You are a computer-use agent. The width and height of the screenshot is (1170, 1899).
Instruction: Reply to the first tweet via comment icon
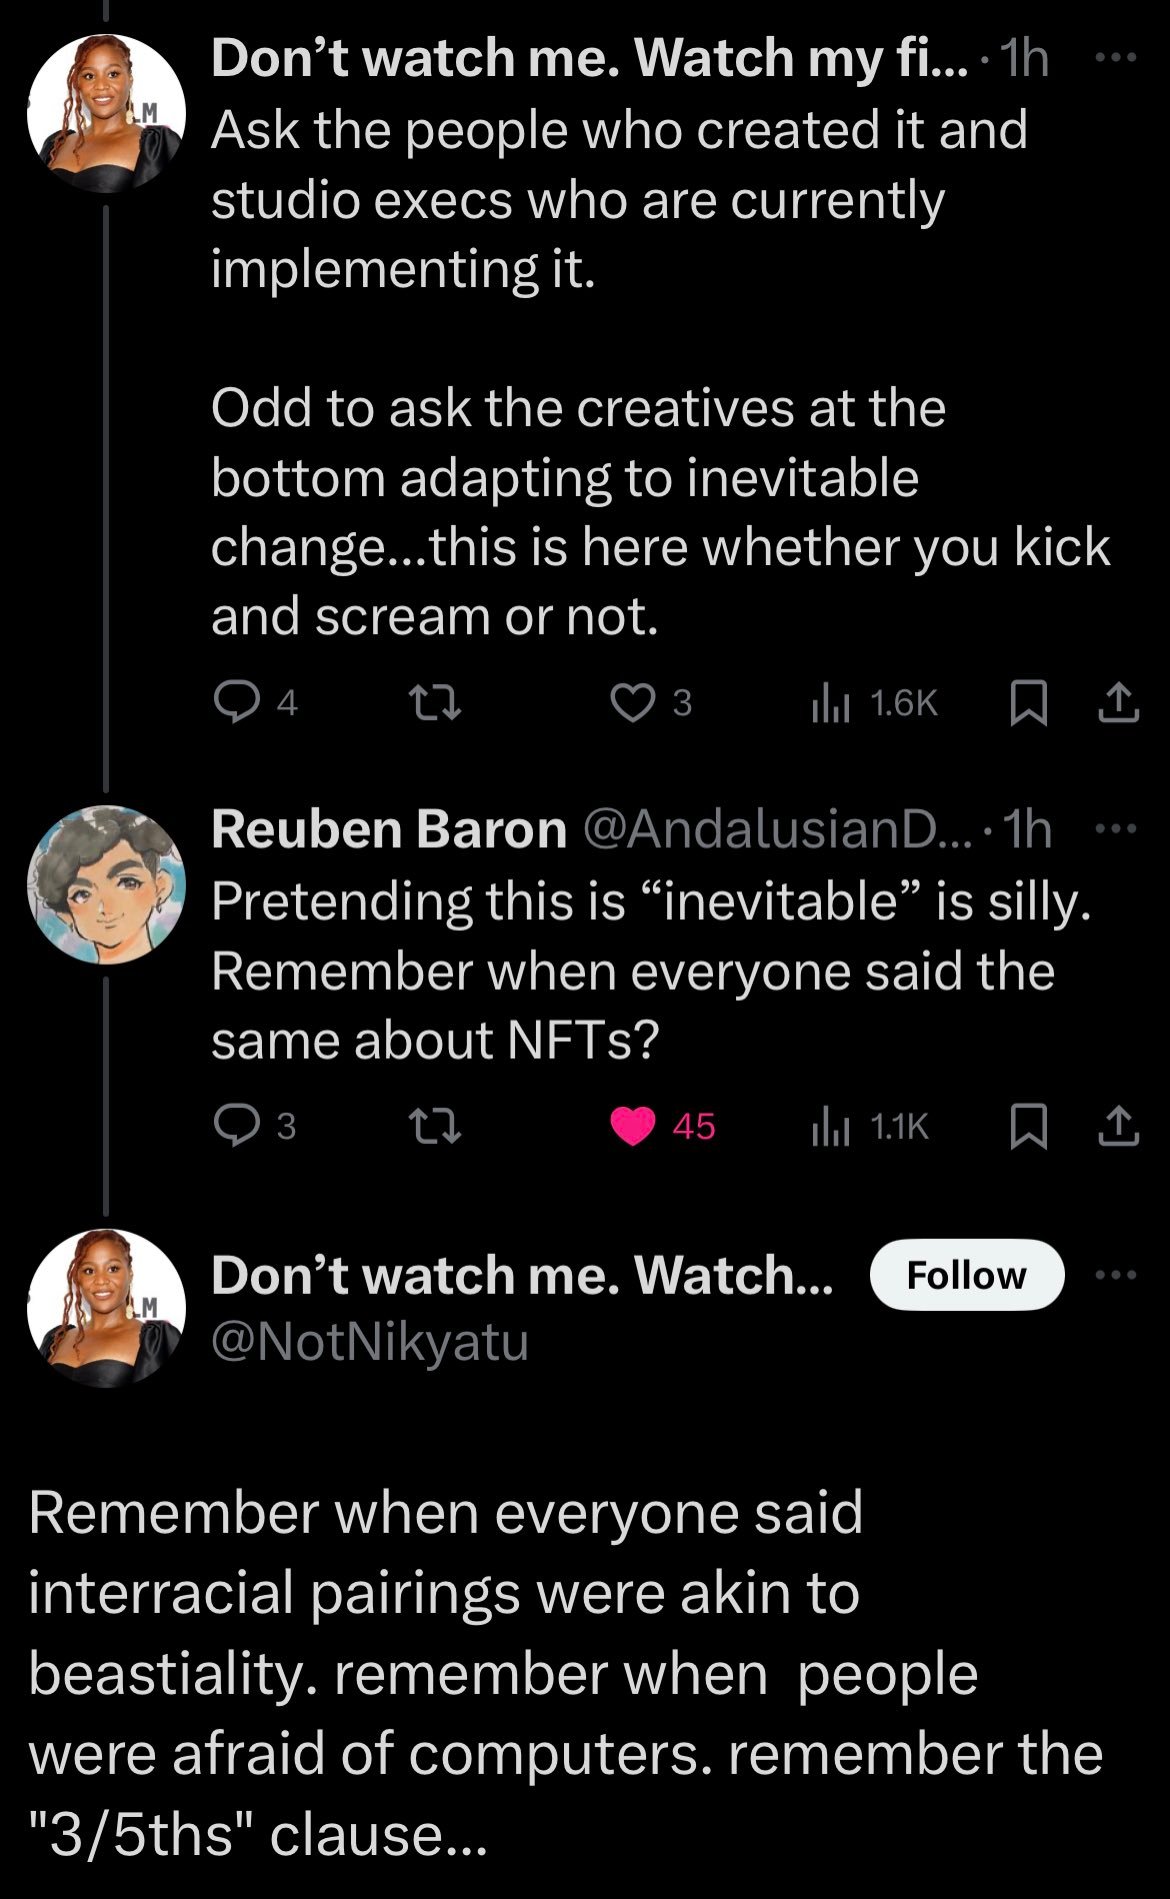(x=236, y=703)
